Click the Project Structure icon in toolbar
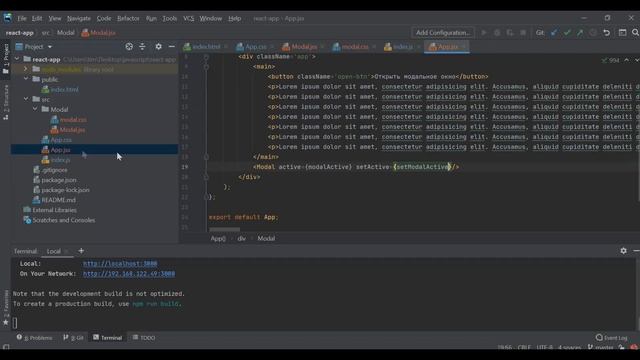 click(x=622, y=33)
